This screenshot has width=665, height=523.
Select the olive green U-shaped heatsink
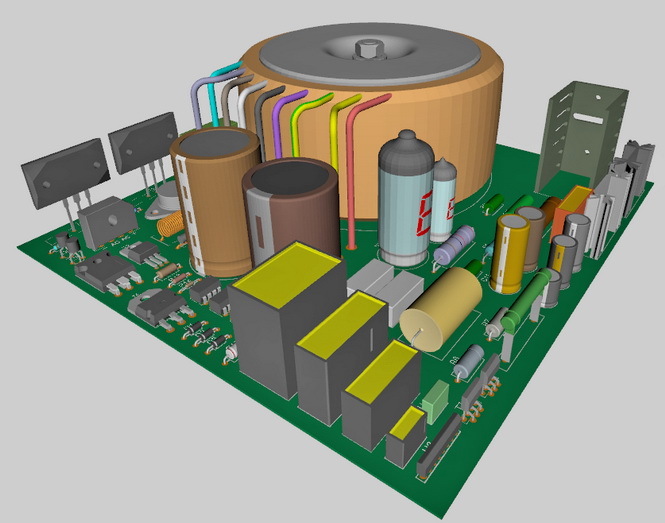581,138
